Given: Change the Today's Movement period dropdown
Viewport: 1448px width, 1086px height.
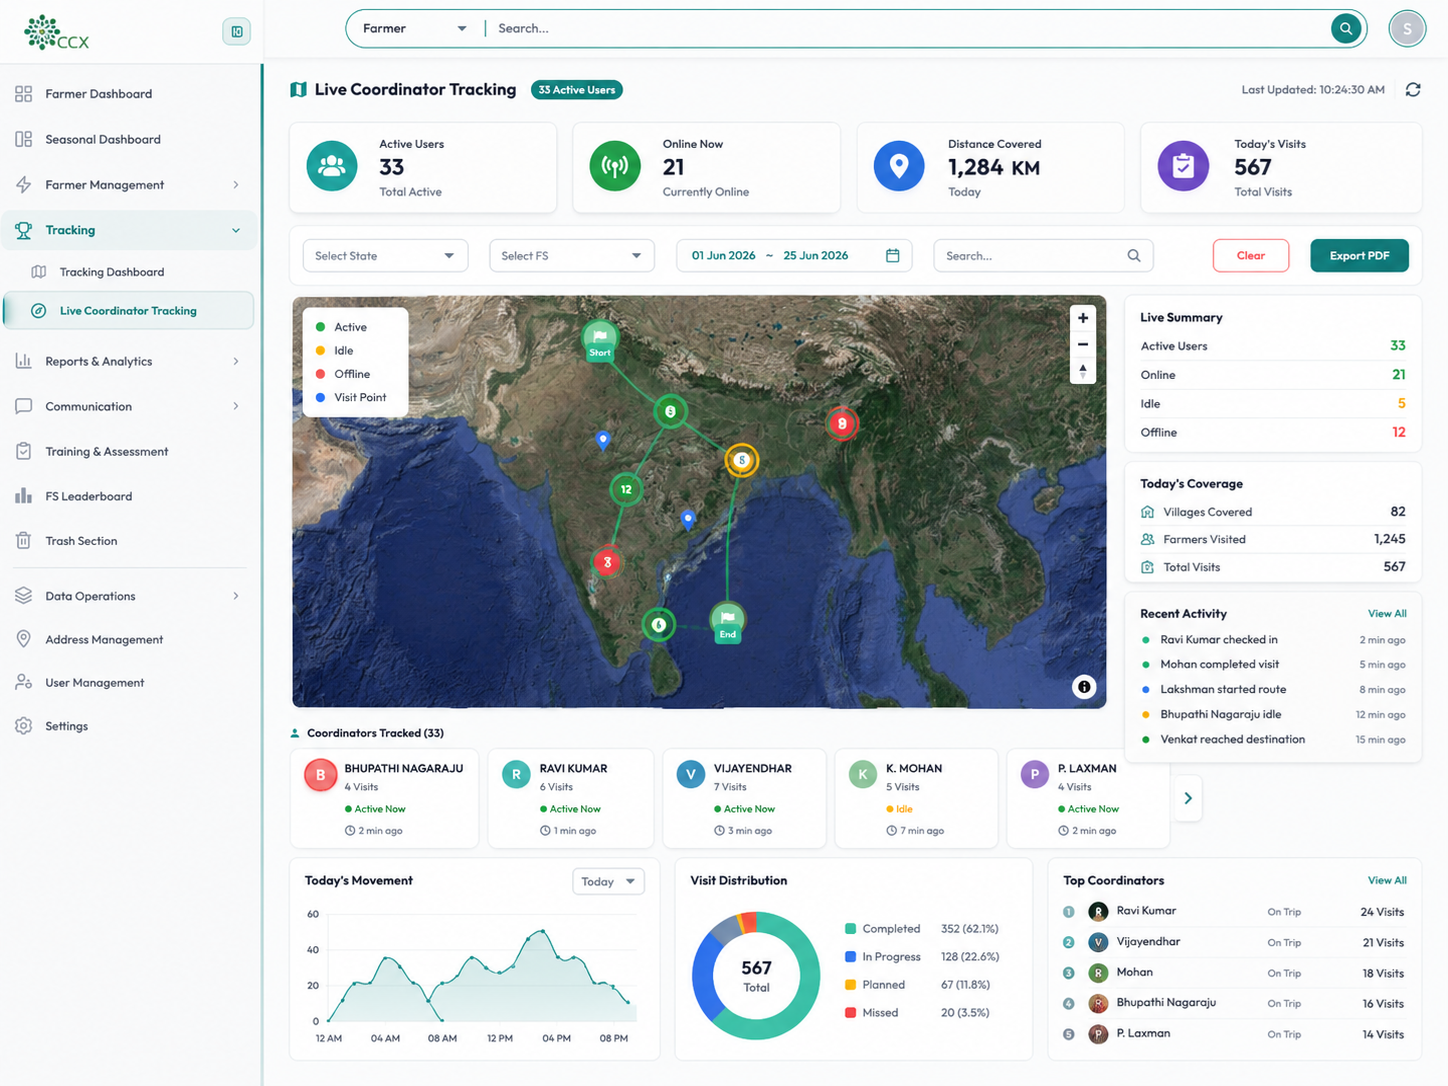Looking at the screenshot, I should (x=608, y=882).
